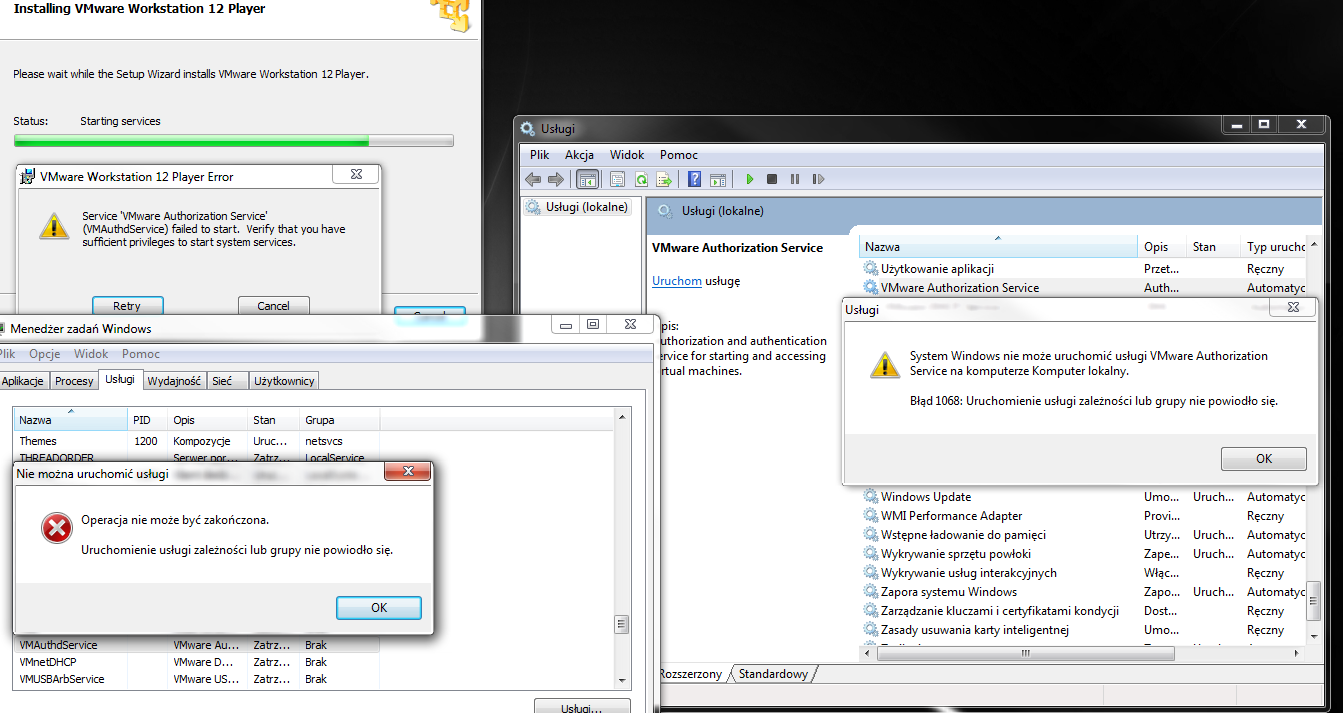Click the restart service toolbar icon
1343x713 pixels.
click(x=818, y=179)
